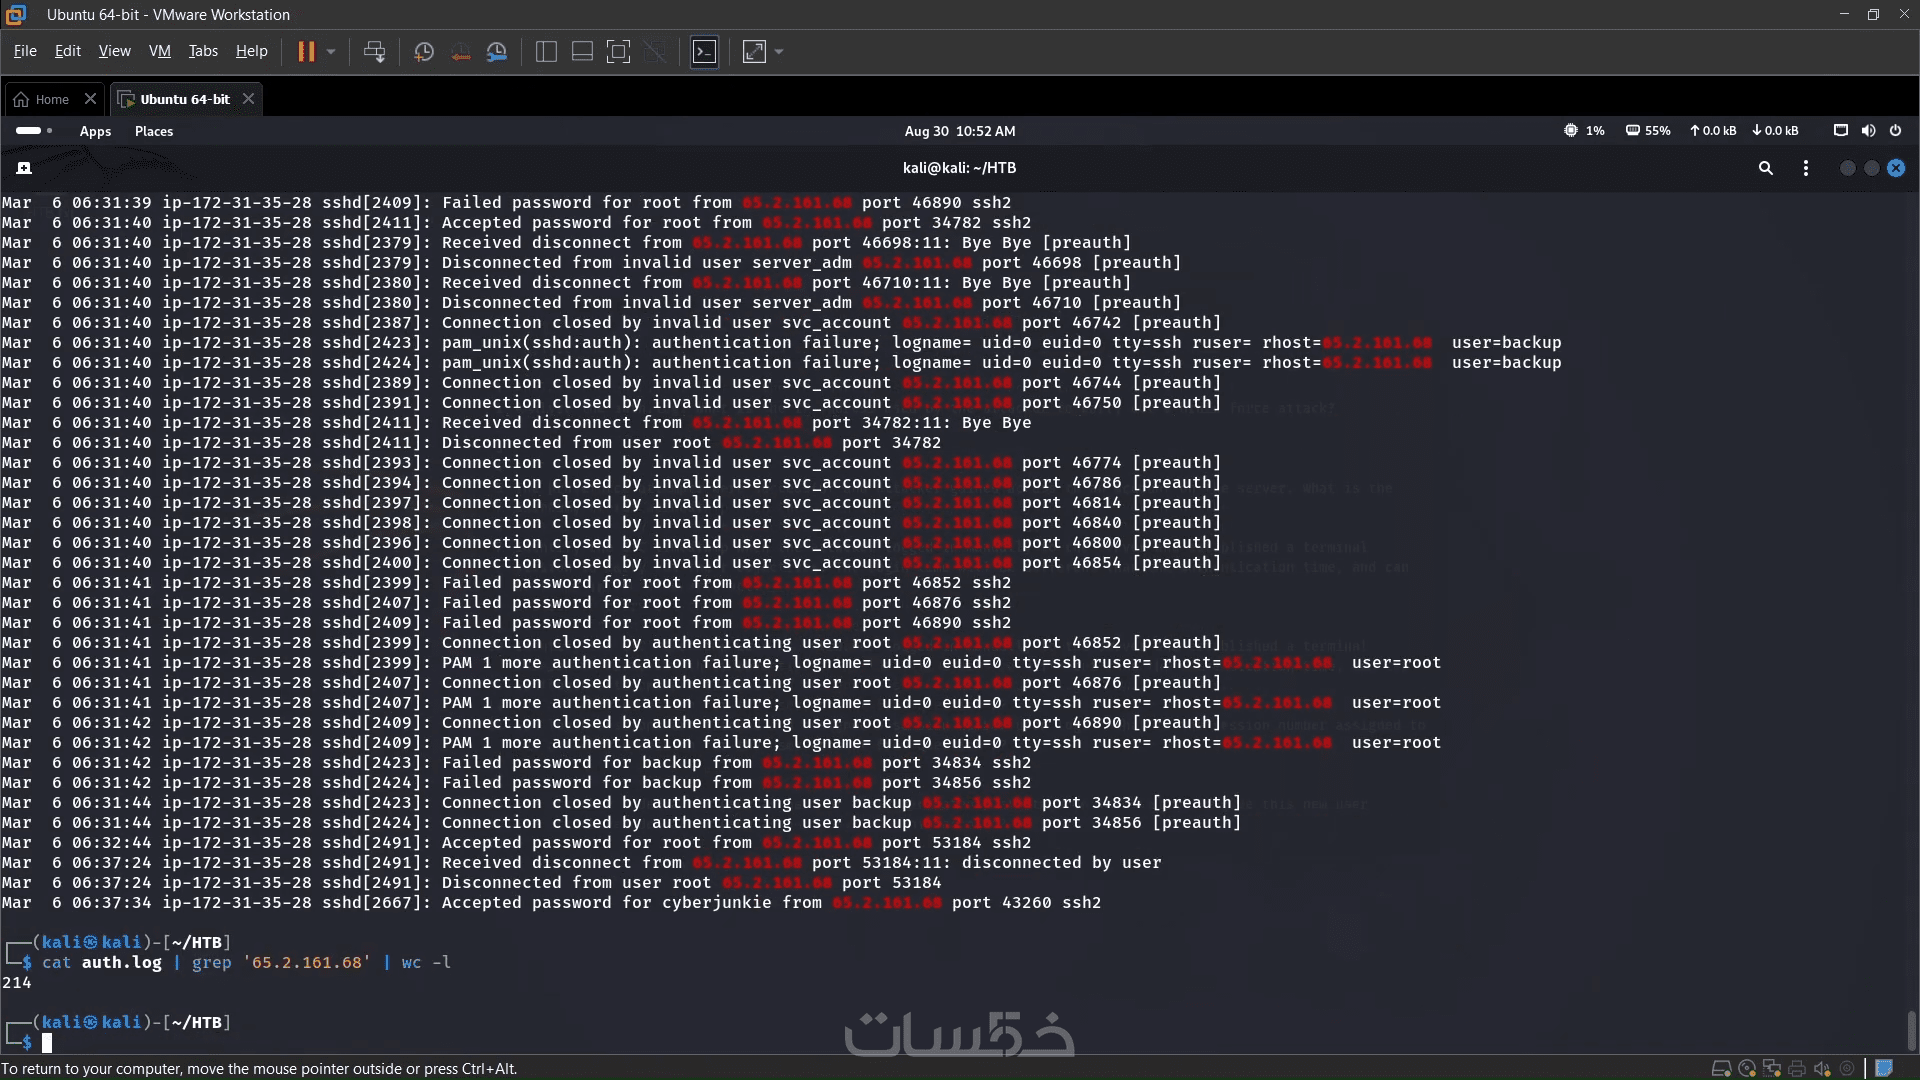Screen dimensions: 1920x1080
Task: Click Send Ctrl+Alt+Del icon
Action: pos(374,51)
